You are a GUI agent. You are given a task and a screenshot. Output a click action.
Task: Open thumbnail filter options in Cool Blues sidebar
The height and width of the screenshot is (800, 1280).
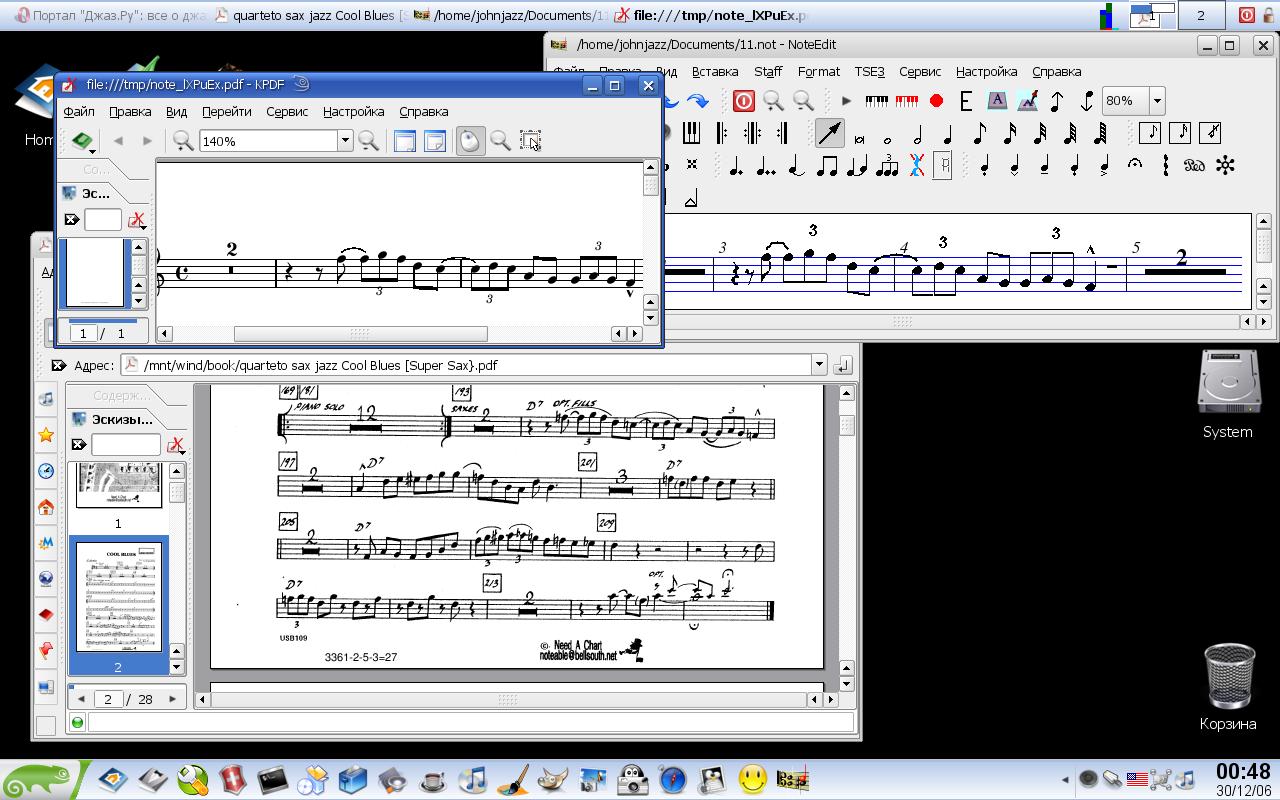point(176,445)
